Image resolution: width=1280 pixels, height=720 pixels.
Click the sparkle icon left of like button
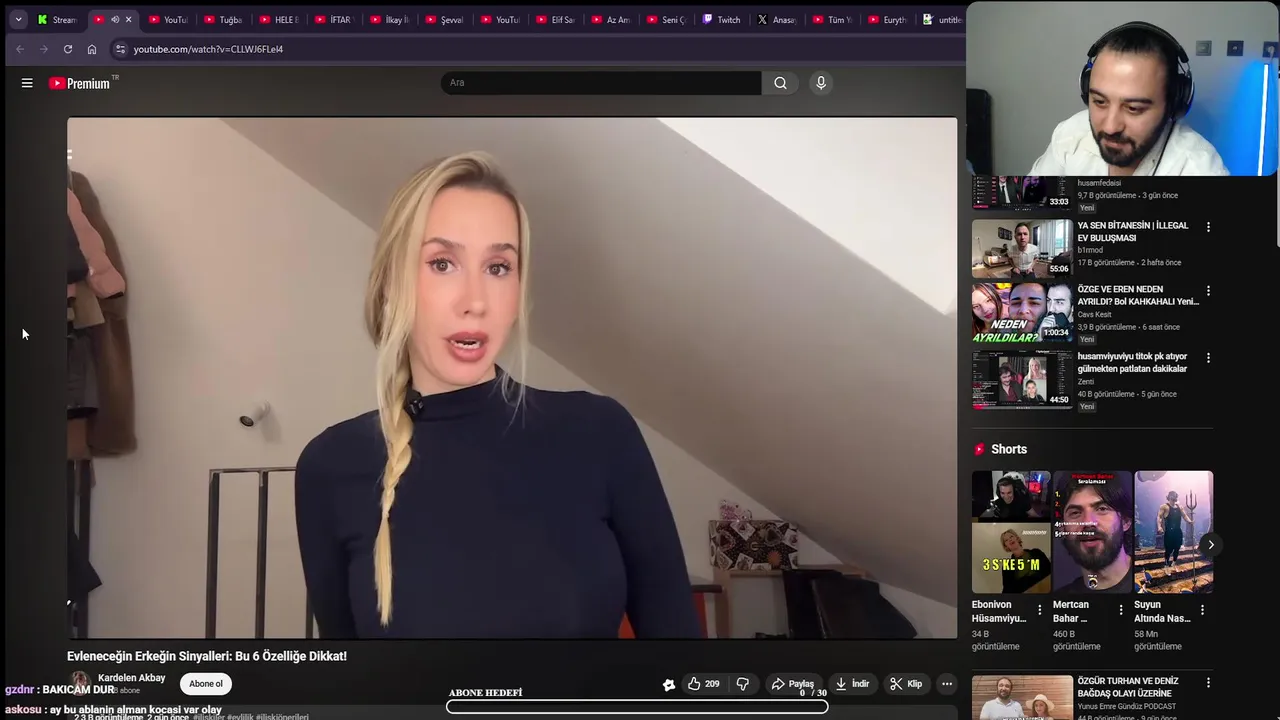pyautogui.click(x=669, y=685)
